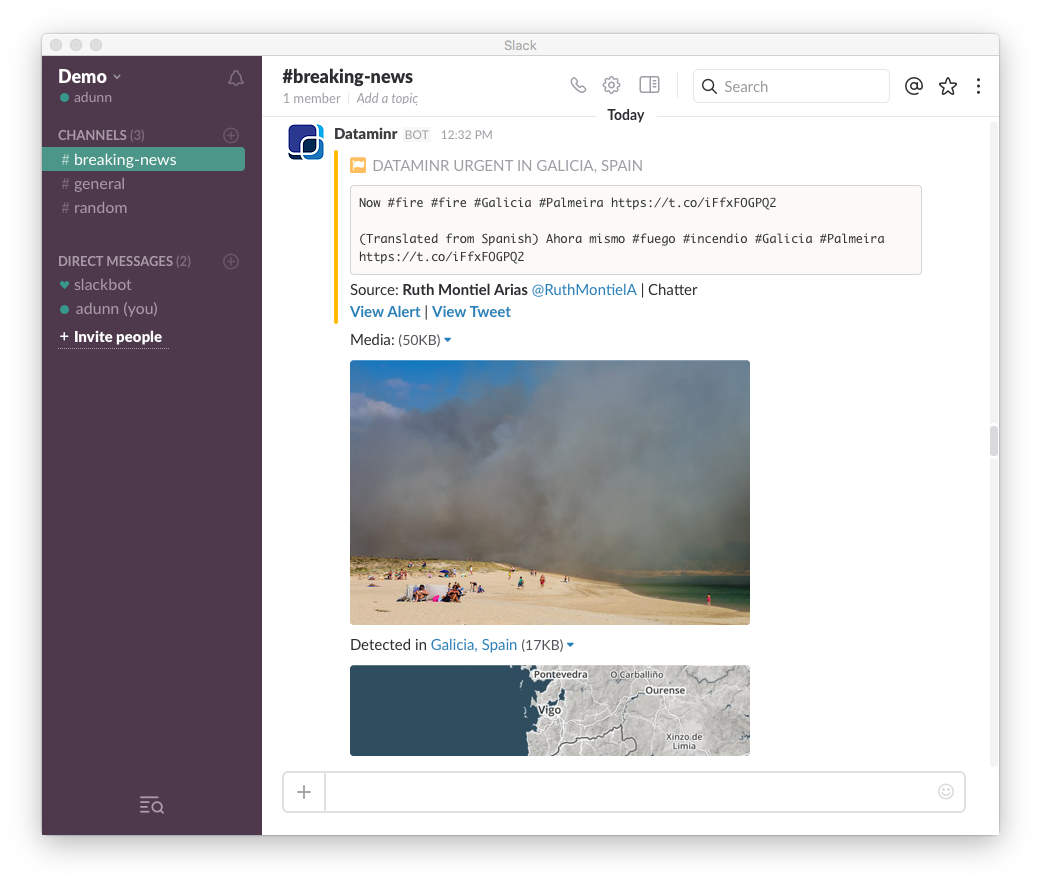The image size is (1041, 885).
Task: Open quick switcher icon at sidebar bottom
Action: coord(151,805)
